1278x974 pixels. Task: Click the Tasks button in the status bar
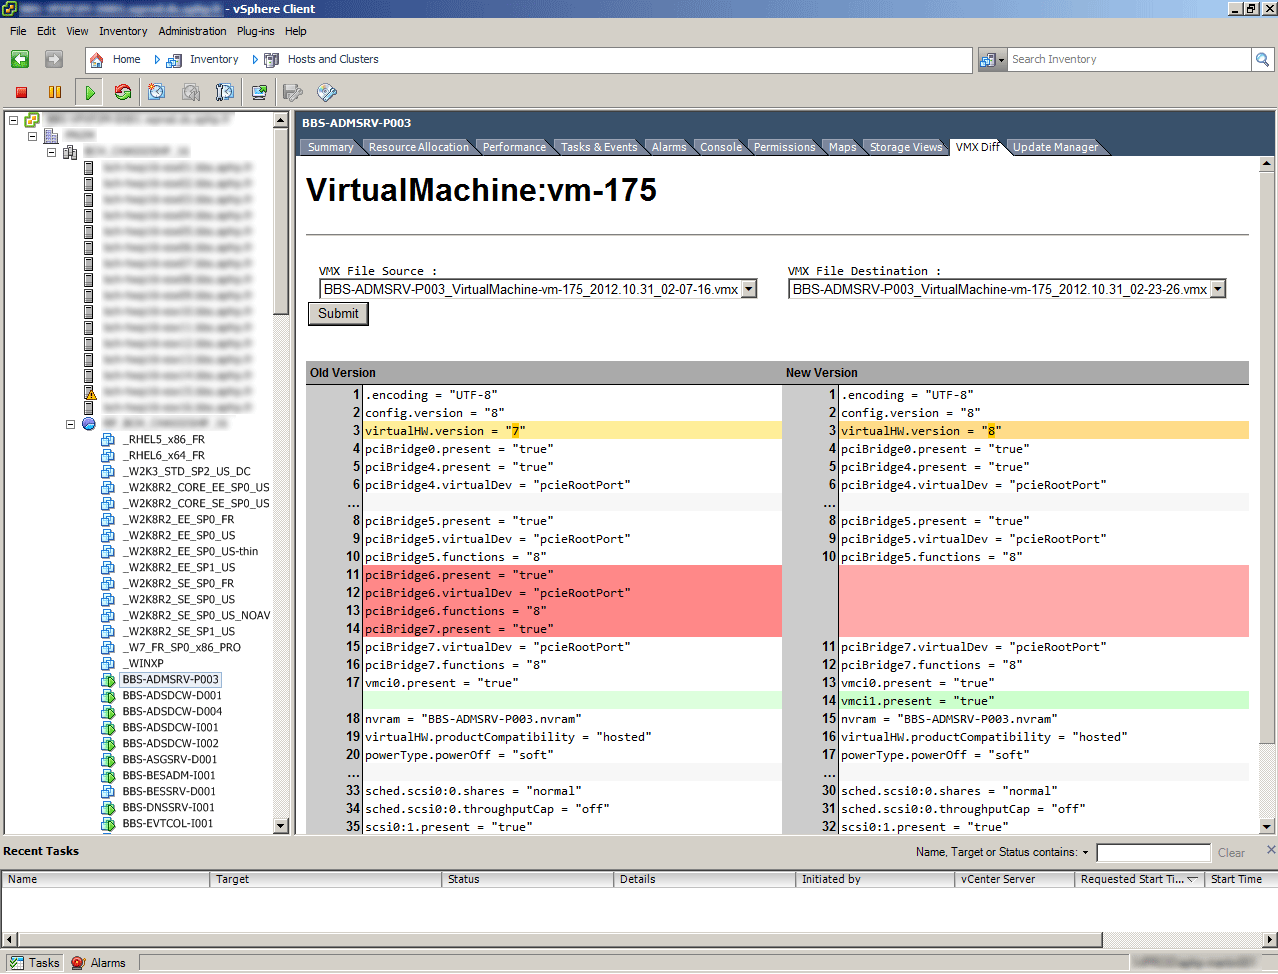point(35,963)
